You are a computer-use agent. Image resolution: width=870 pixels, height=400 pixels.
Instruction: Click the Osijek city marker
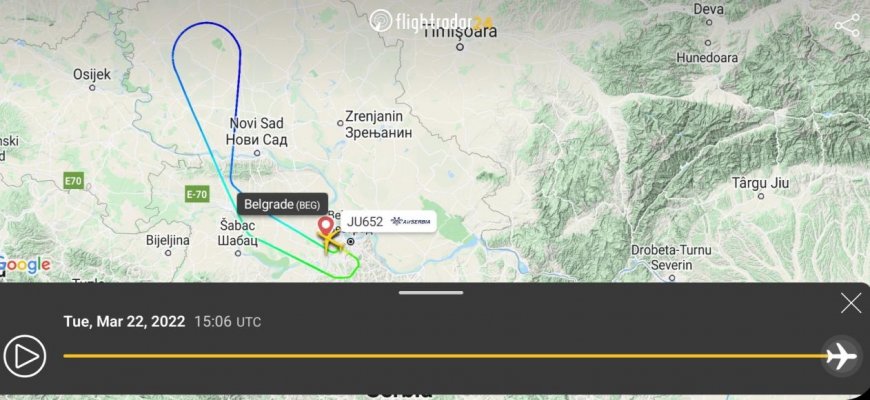click(x=92, y=88)
